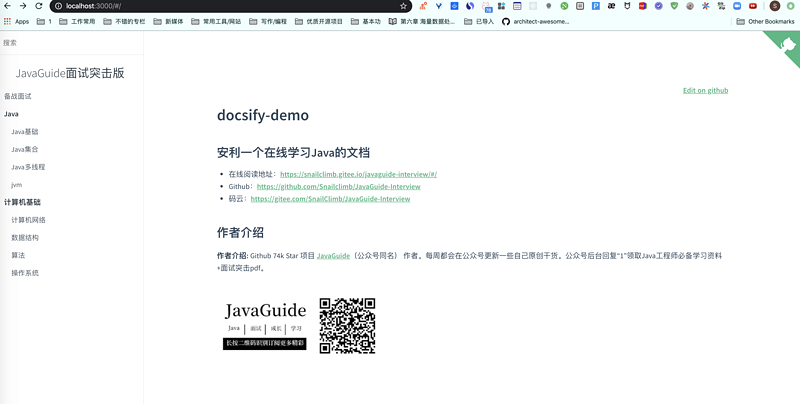Viewport: 800px width, 404px height.
Task: Open the architect-awesome bookmark
Action: [535, 21]
